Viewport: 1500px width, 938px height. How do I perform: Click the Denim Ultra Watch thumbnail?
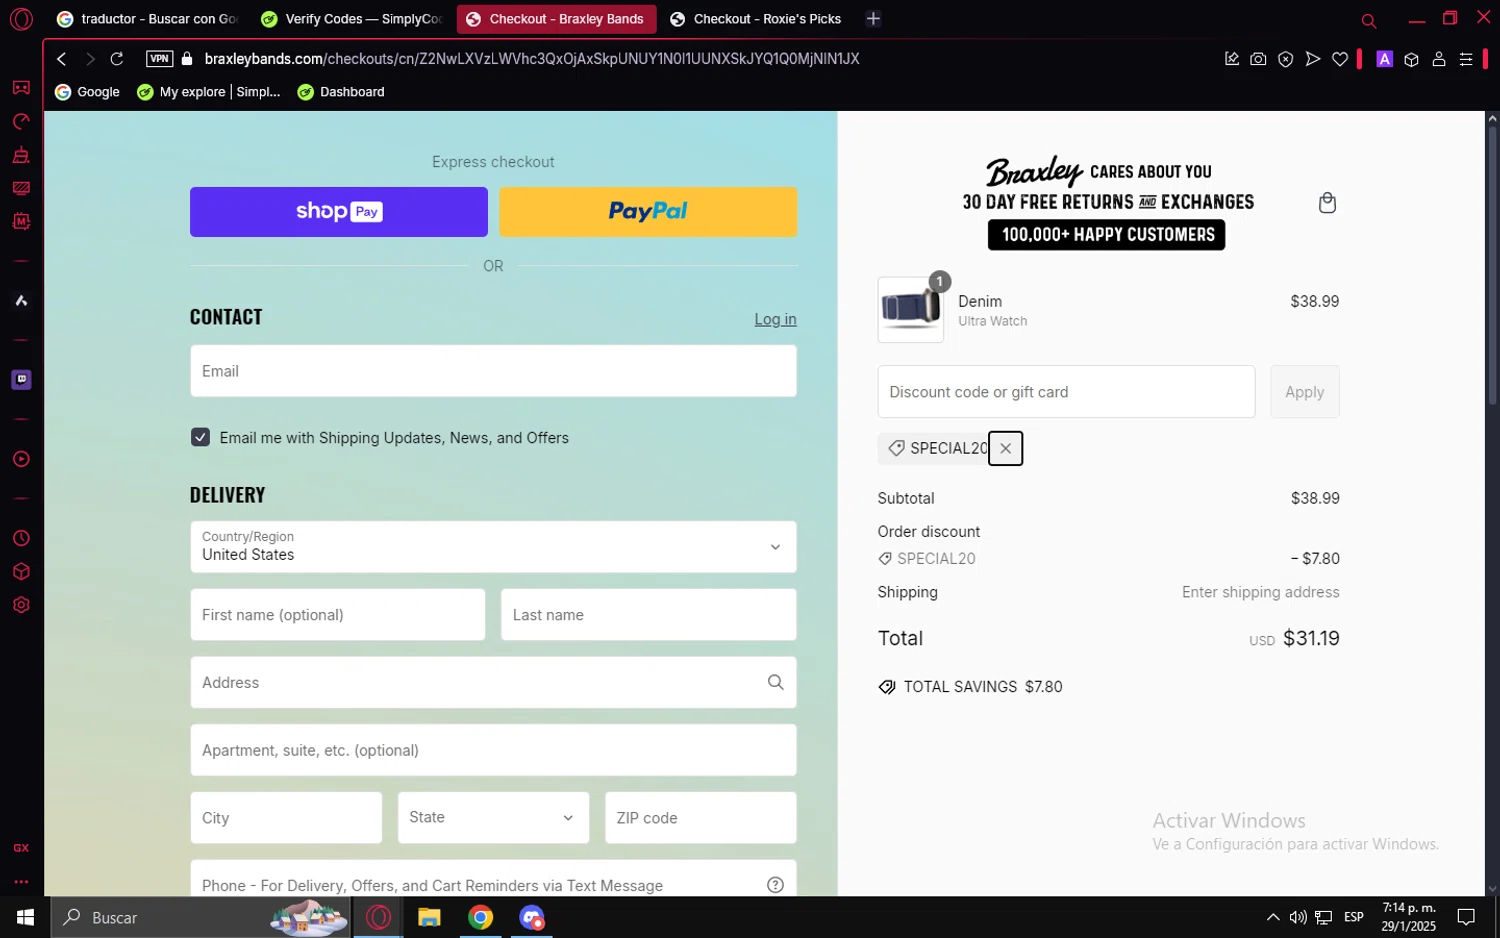tap(910, 309)
